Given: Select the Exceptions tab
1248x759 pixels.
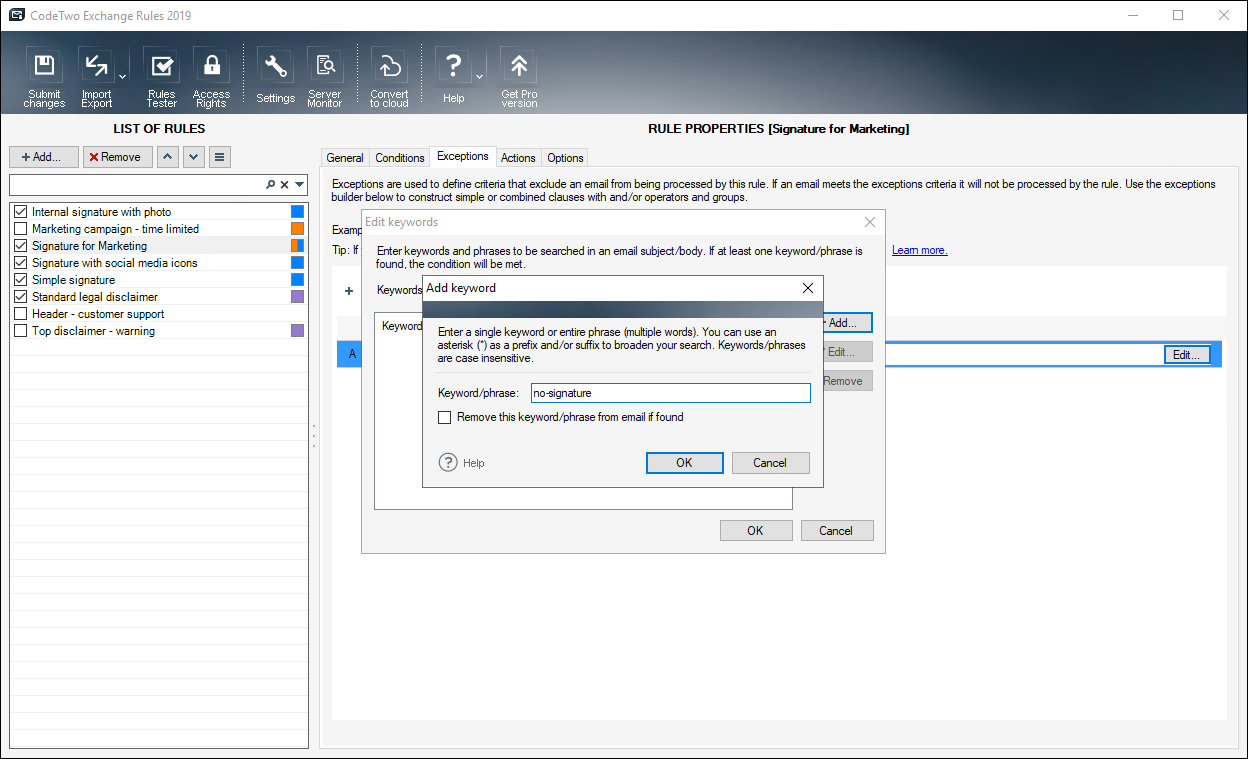Looking at the screenshot, I should pyautogui.click(x=463, y=157).
